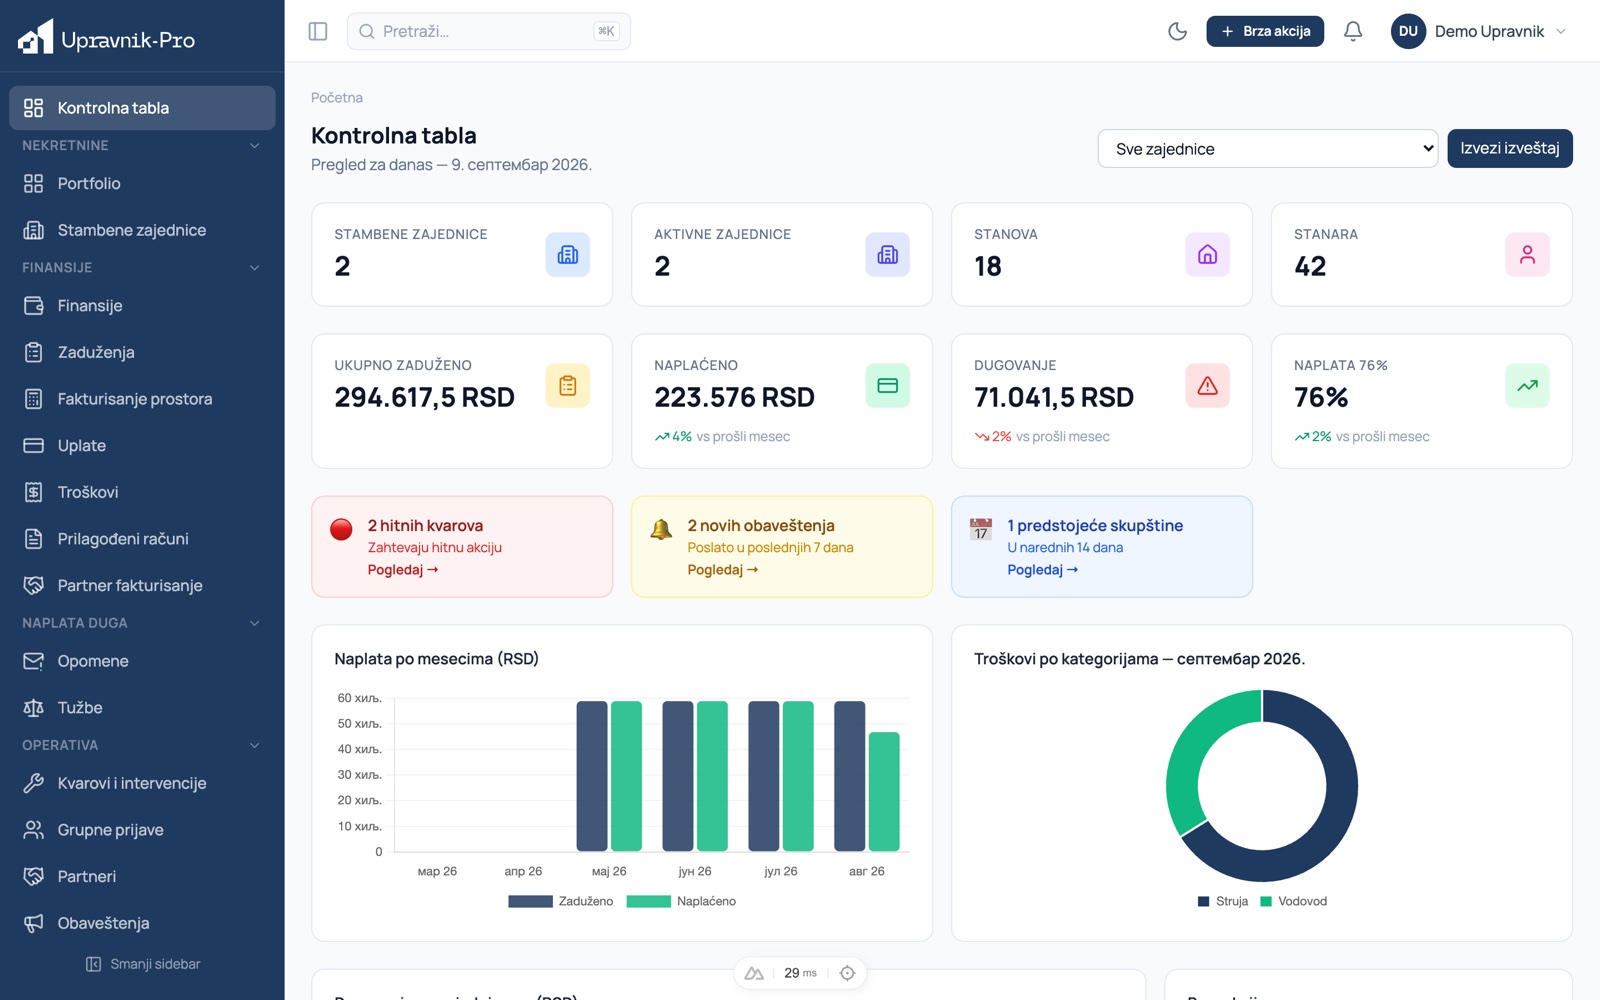Viewport: 1600px width, 1000px height.
Task: Toggle the Struja legend swatch
Action: click(x=1204, y=902)
